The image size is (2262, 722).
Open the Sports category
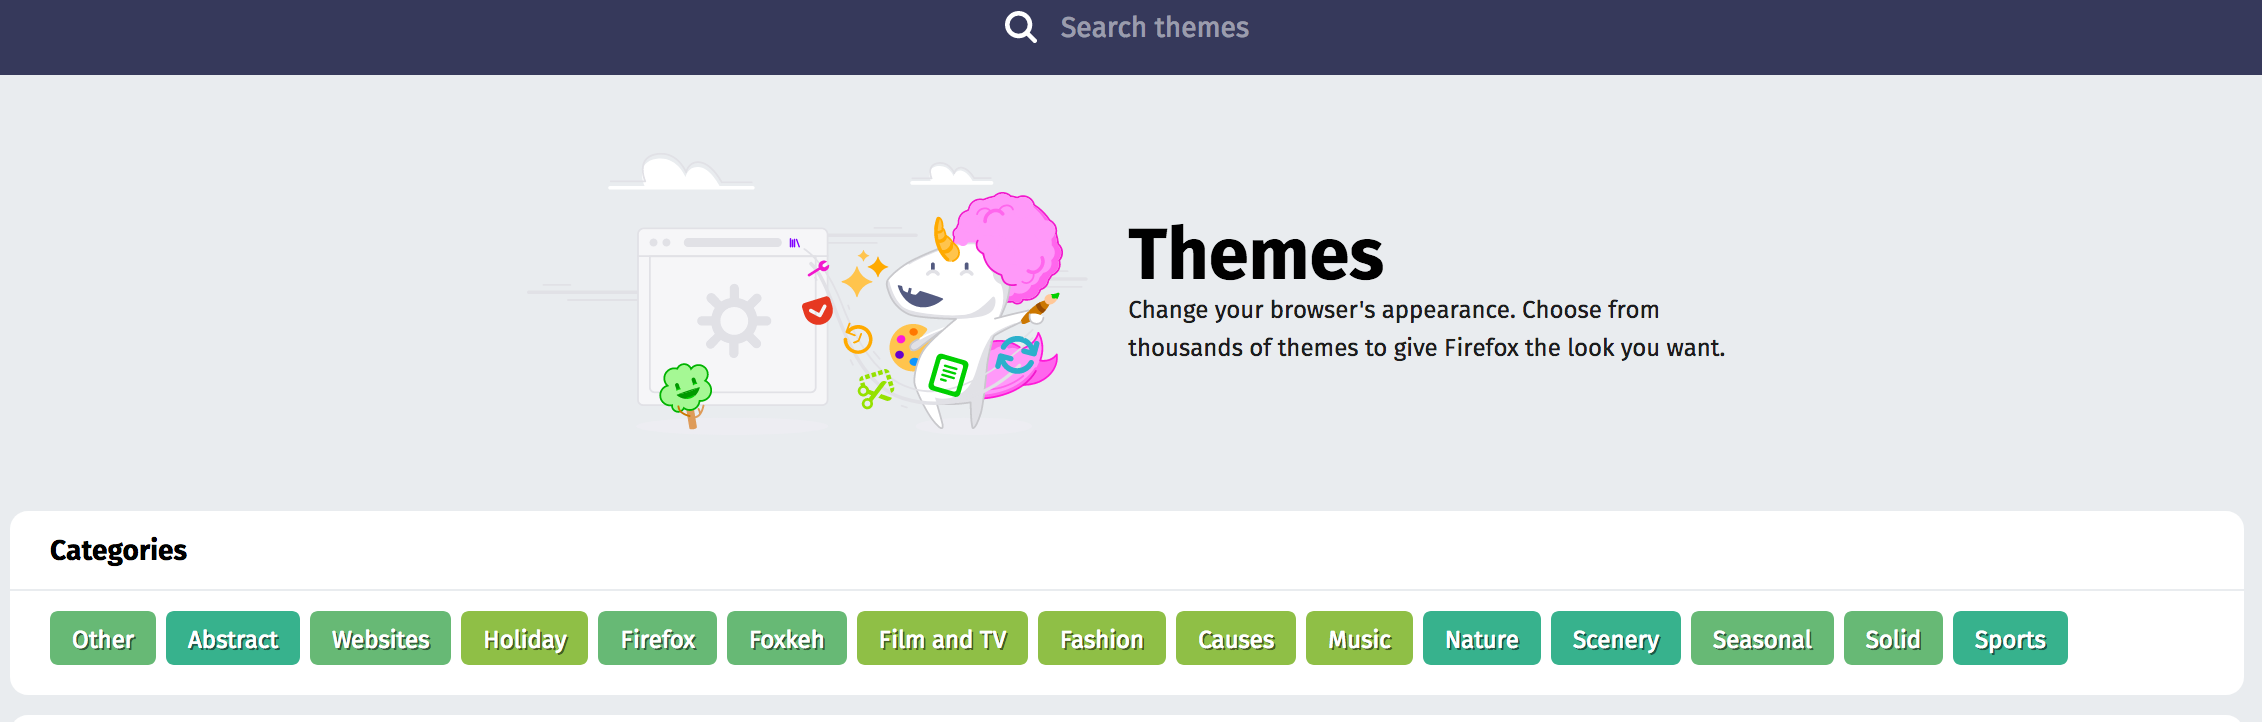point(2010,638)
